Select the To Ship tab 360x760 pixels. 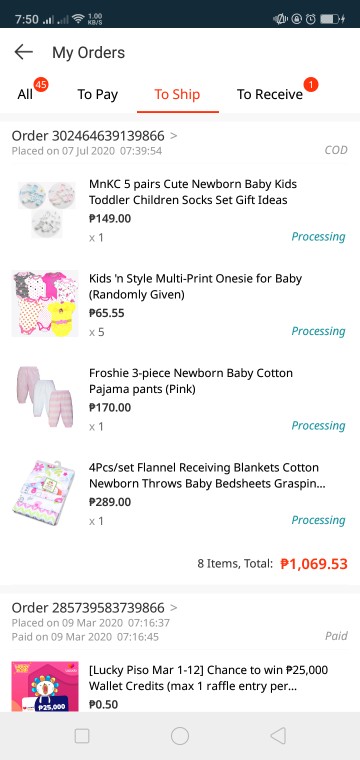[177, 94]
